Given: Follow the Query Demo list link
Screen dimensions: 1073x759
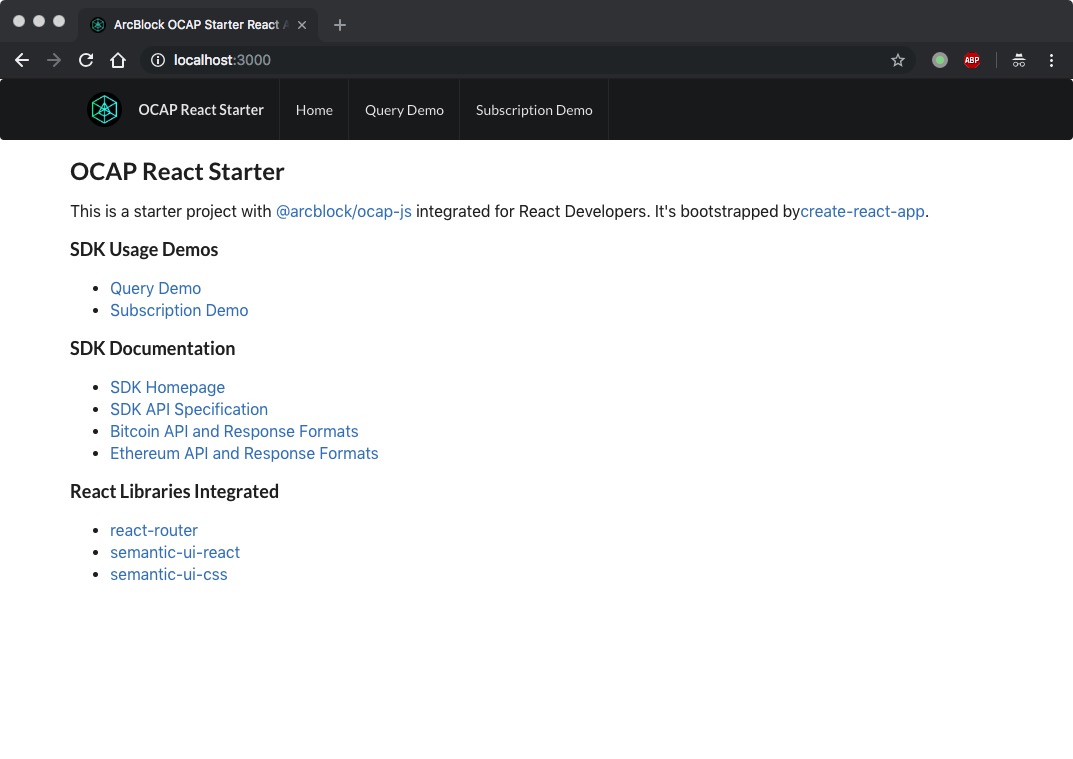Looking at the screenshot, I should [x=155, y=288].
